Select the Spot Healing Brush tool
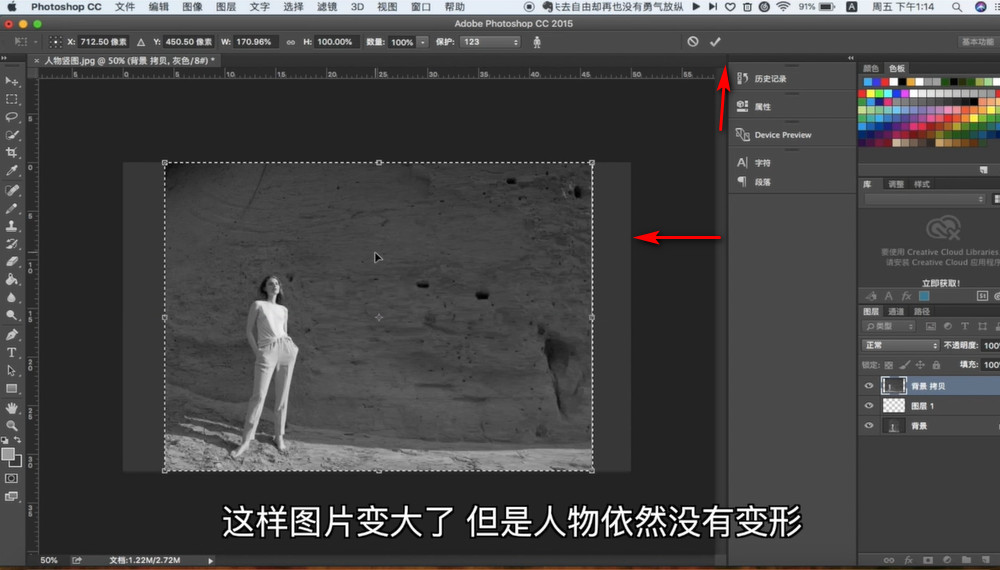Viewport: 1000px width, 570px height. point(11,190)
